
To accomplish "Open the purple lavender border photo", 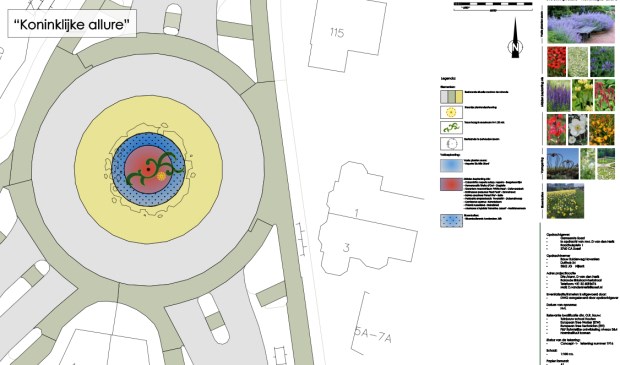I will point(581,25).
